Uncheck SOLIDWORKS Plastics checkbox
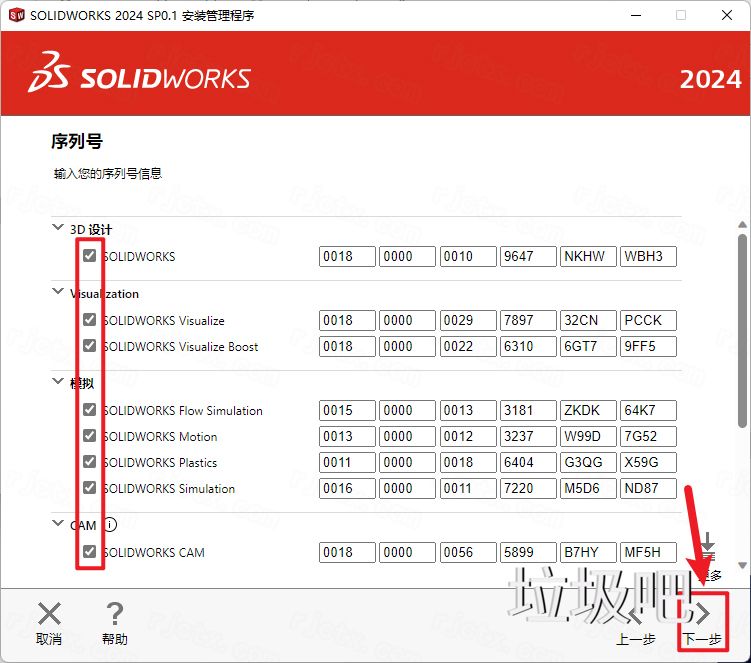Viewport: 751px width, 663px height. pos(90,461)
